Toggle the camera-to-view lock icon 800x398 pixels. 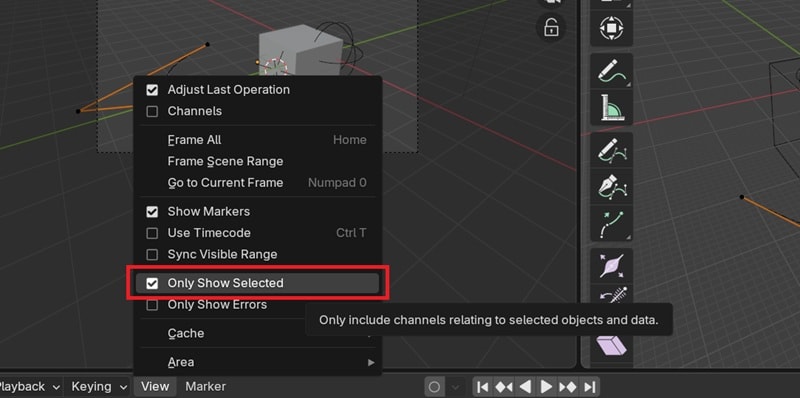tap(551, 27)
